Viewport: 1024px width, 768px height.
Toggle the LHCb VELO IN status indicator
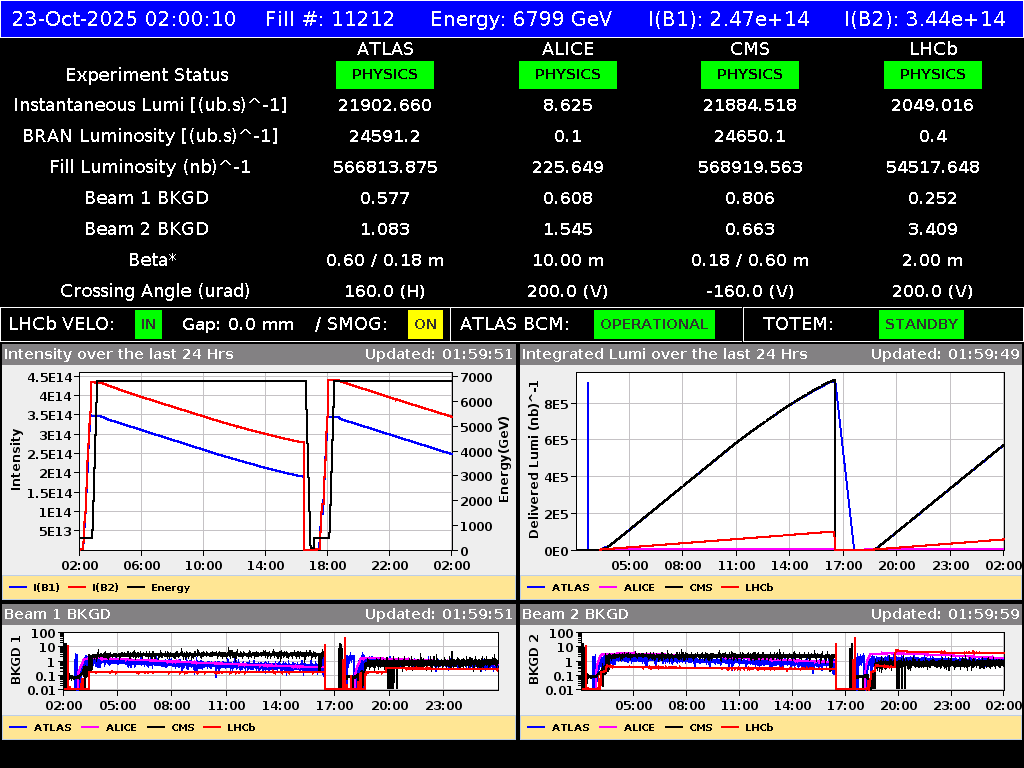coord(146,324)
